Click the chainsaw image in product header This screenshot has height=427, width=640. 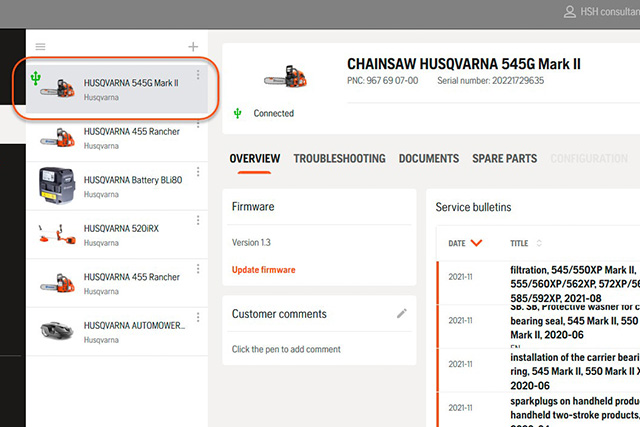(285, 76)
